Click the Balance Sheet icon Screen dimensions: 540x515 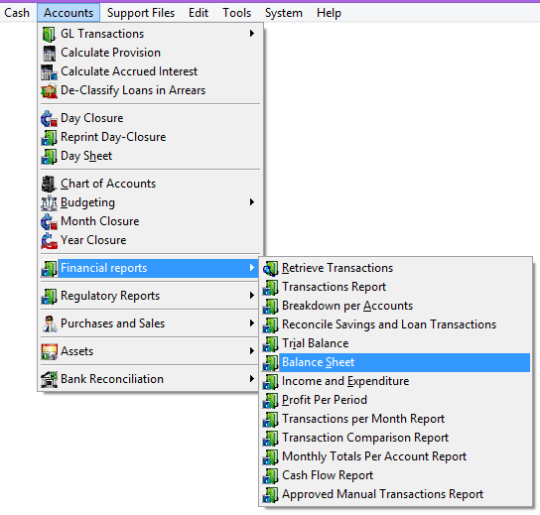[270, 362]
